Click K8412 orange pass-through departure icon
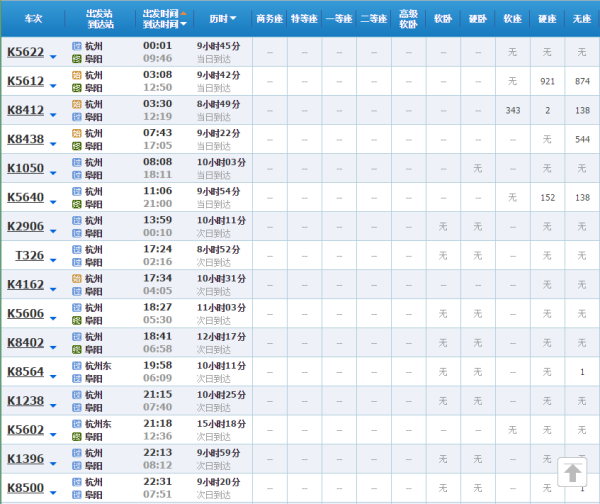This screenshot has height=504, width=600. point(77,104)
